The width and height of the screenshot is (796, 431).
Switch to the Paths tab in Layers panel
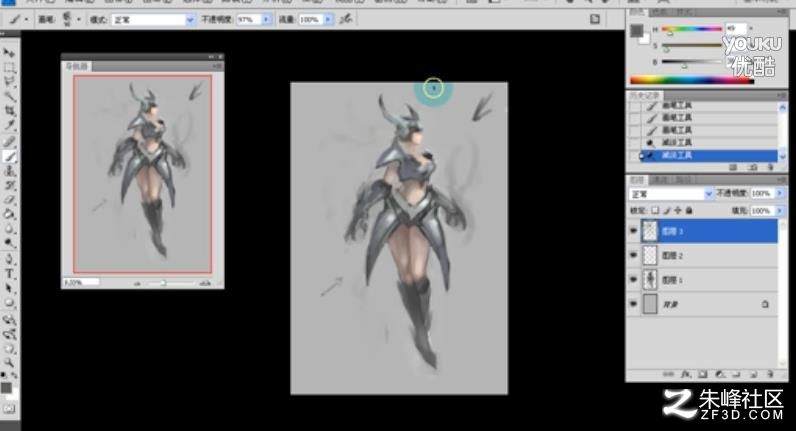click(x=683, y=180)
